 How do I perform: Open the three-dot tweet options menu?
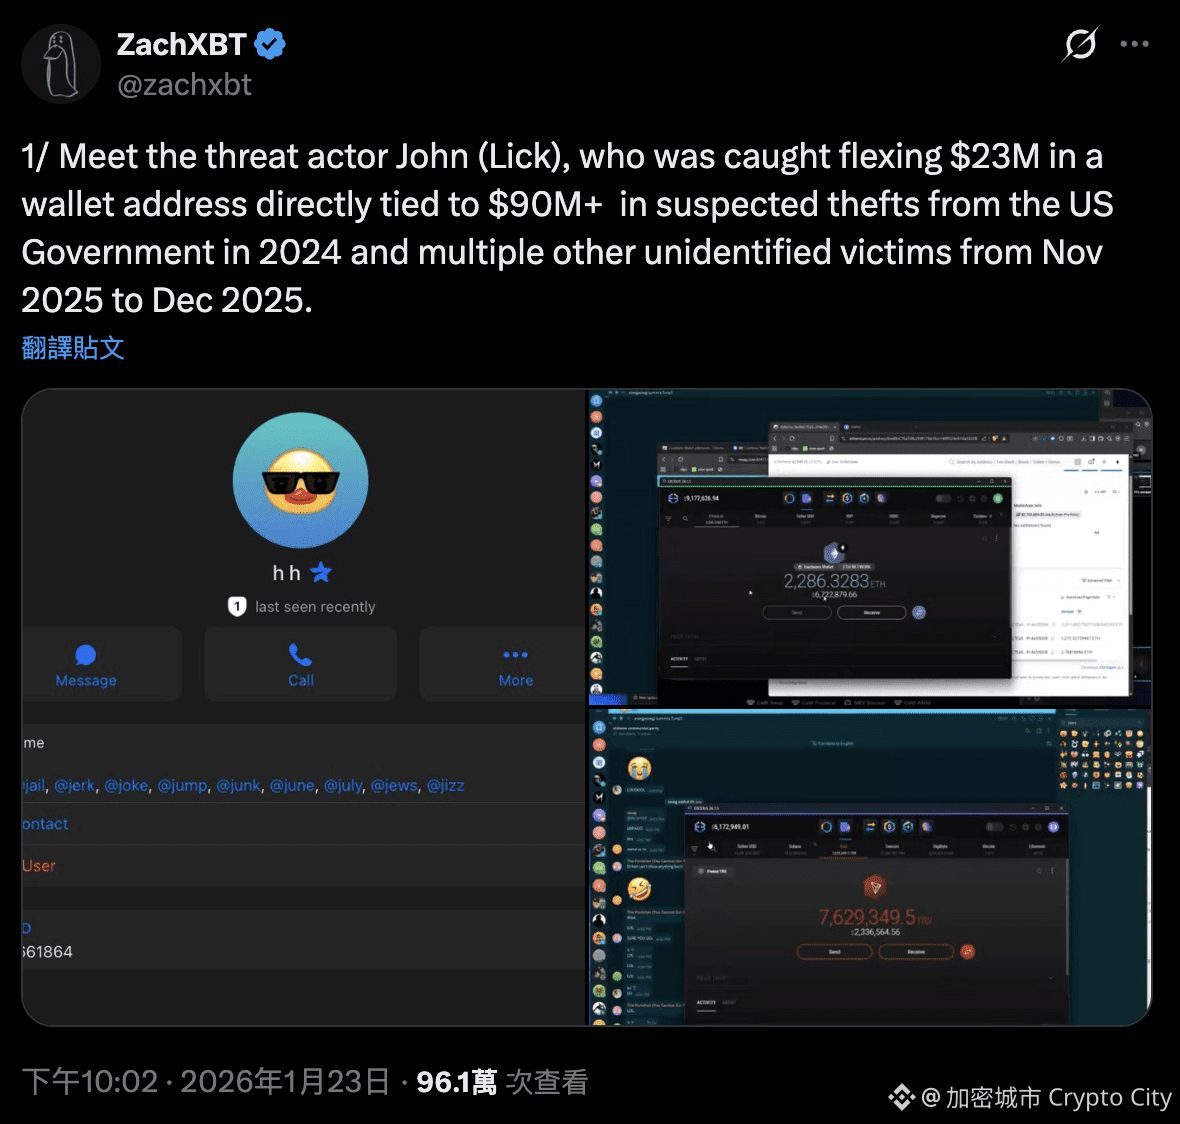[x=1134, y=44]
